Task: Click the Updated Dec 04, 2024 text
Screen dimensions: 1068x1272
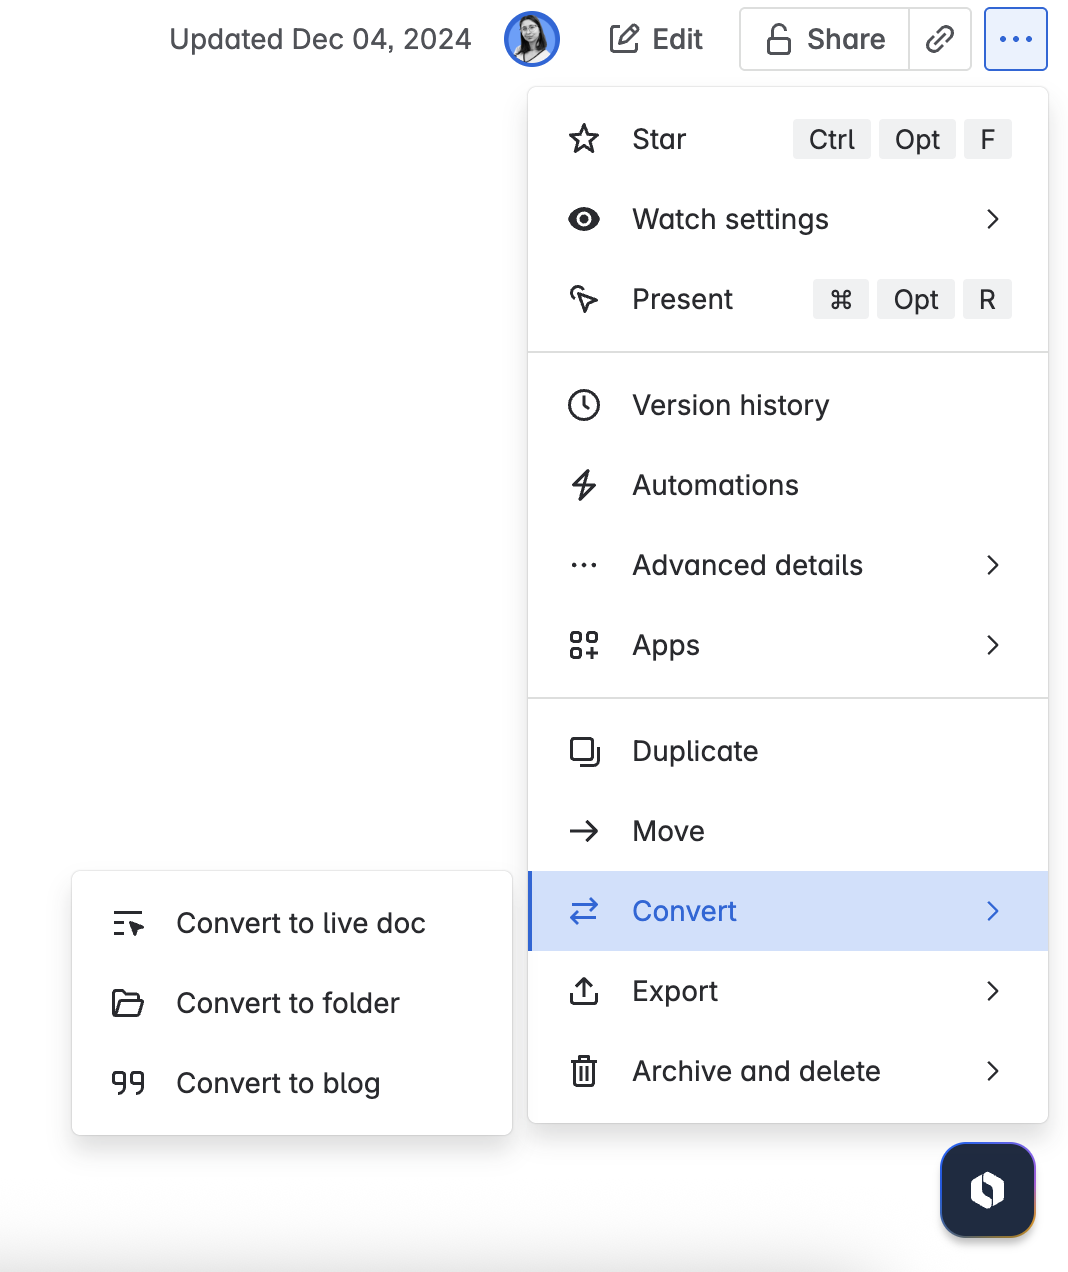Action: click(x=320, y=39)
